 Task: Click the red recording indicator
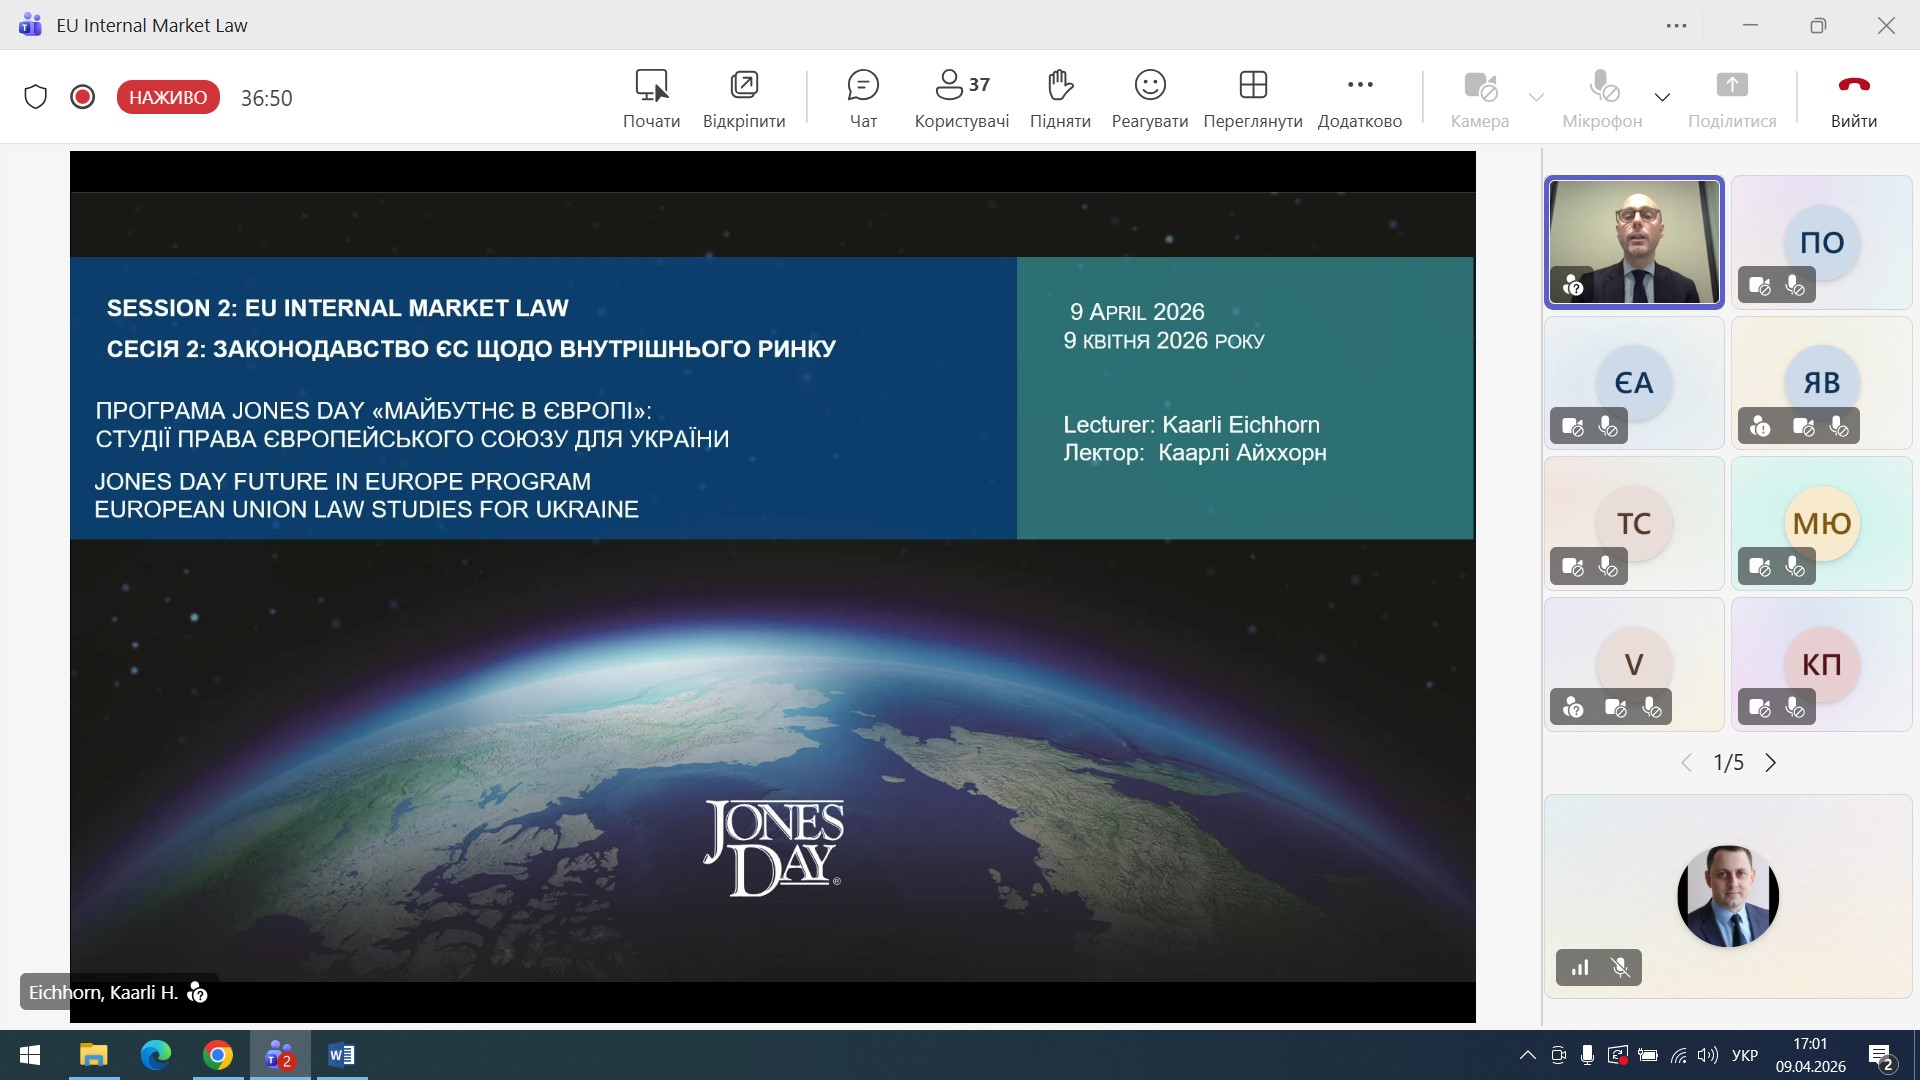(83, 97)
